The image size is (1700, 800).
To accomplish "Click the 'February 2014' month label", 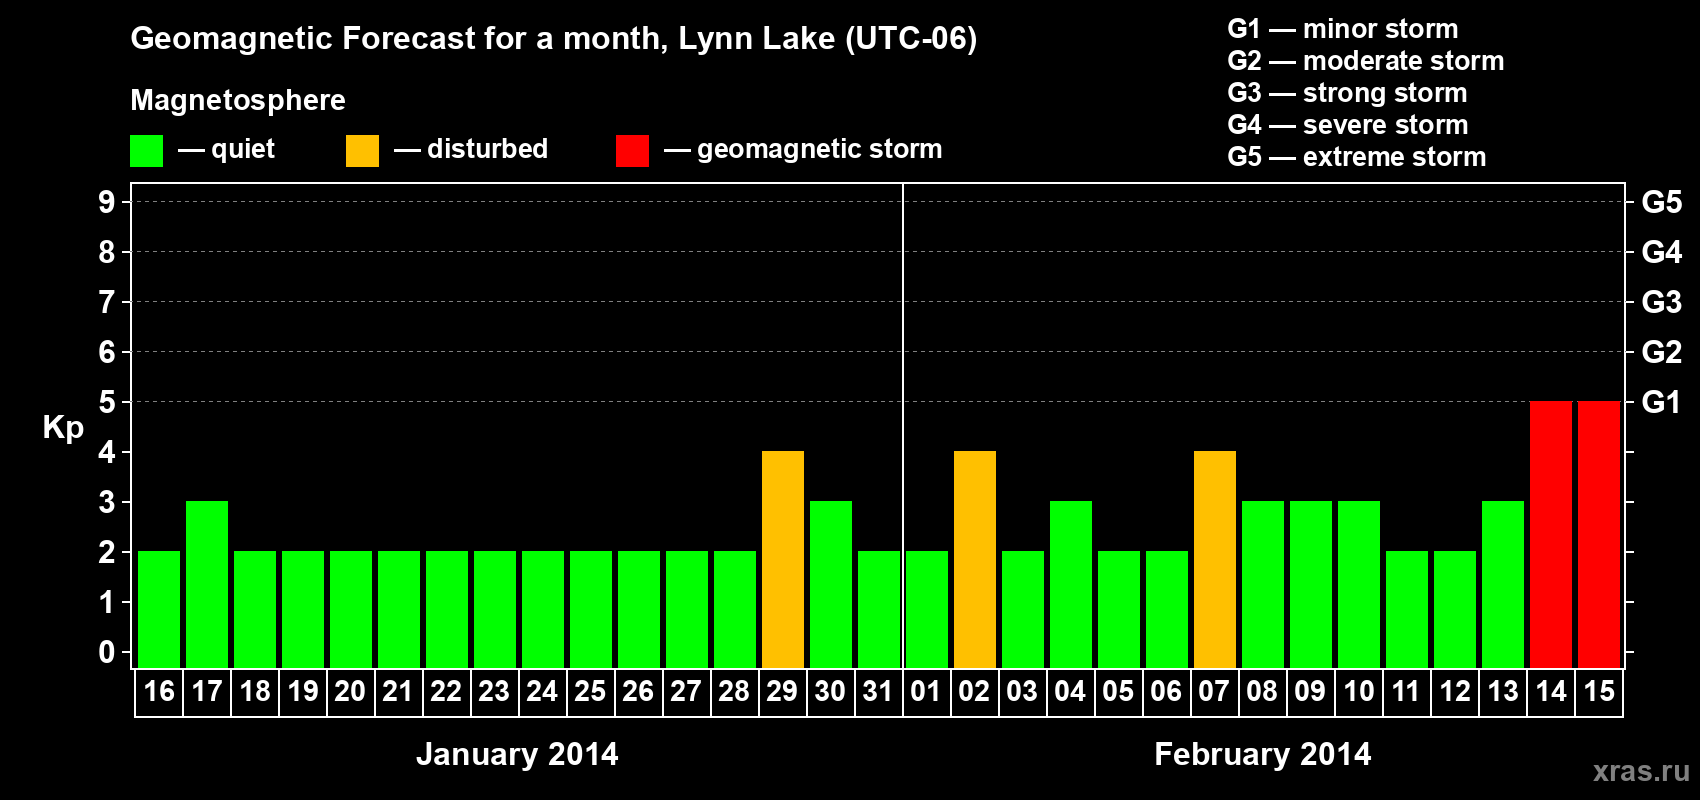I will tap(1262, 754).
